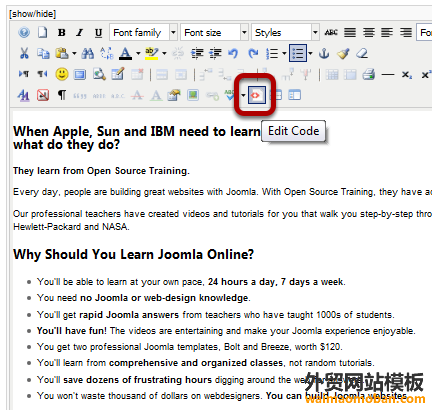Viewport: 432px width, 410px height.
Task: Click the Redo arrow
Action: pyautogui.click(x=253, y=53)
